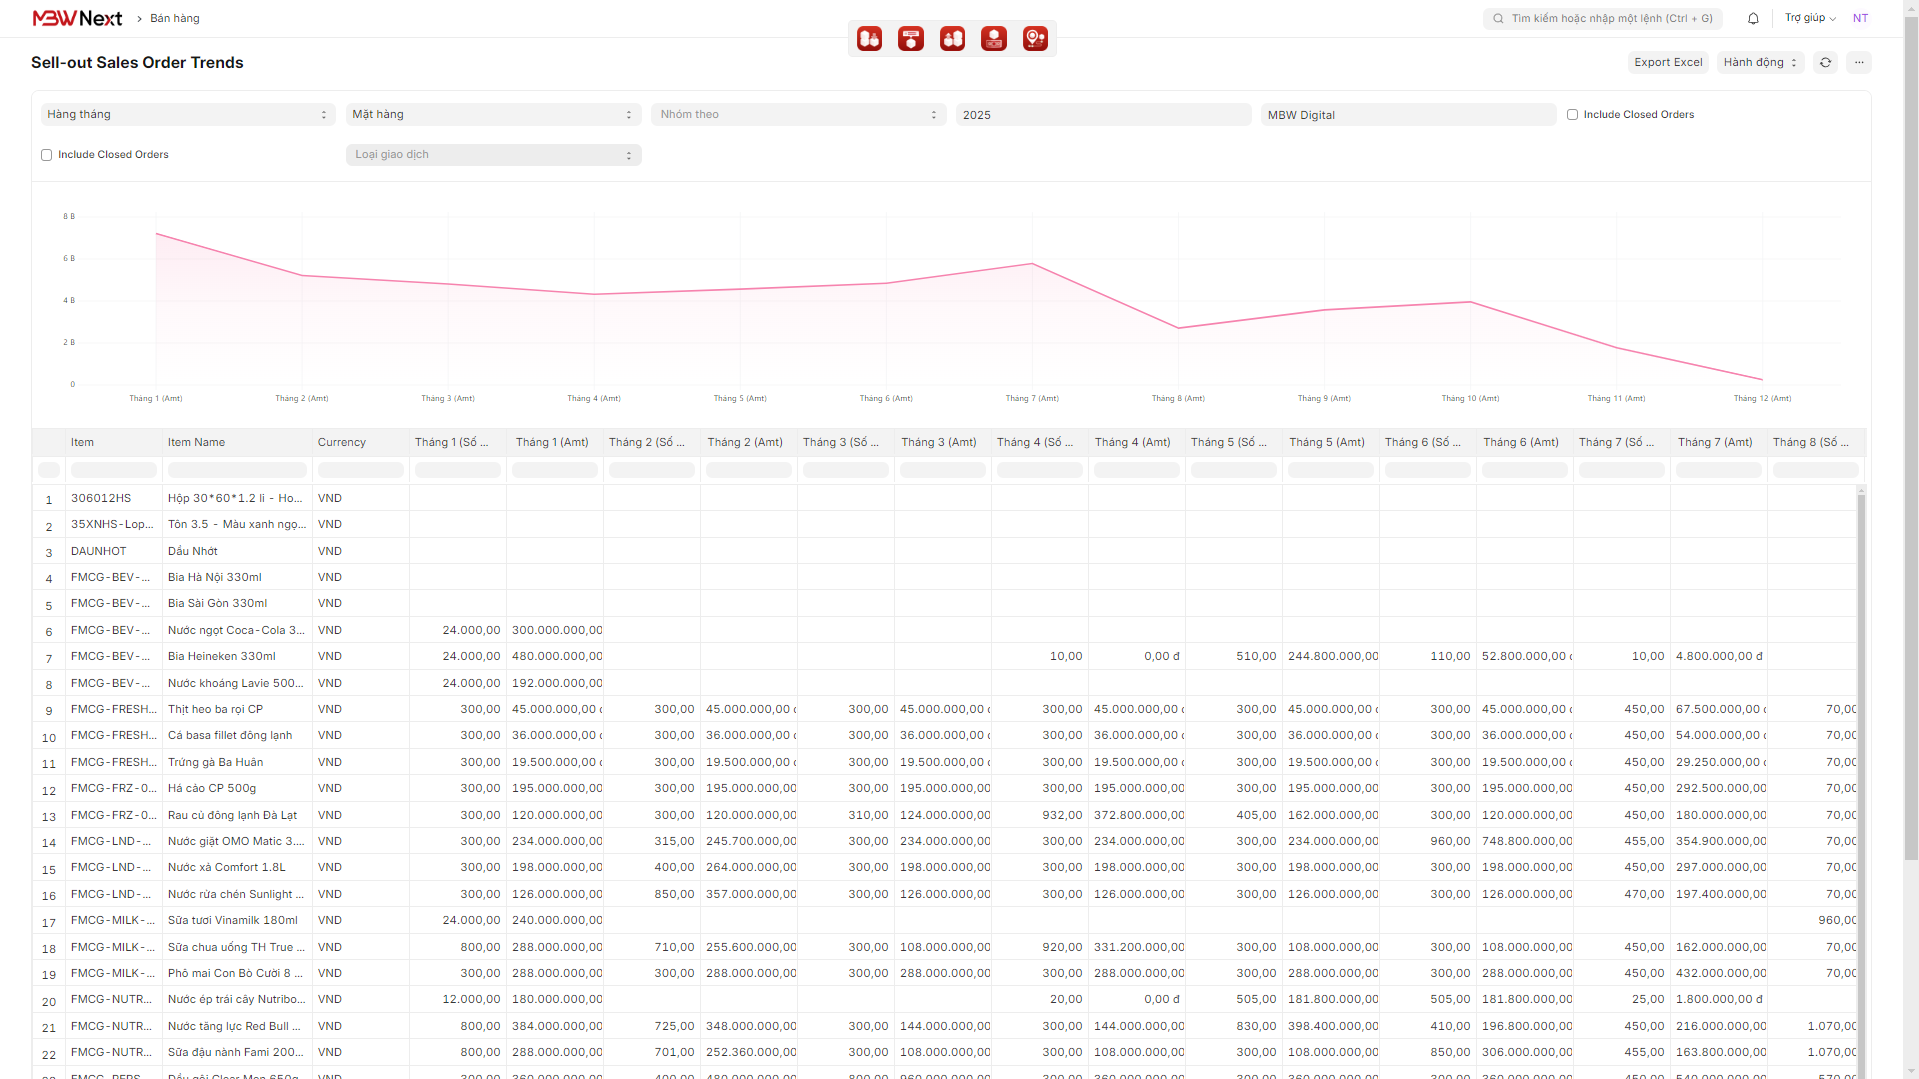Click the order label box icon
This screenshot has width=1919, height=1079.
[x=910, y=39]
